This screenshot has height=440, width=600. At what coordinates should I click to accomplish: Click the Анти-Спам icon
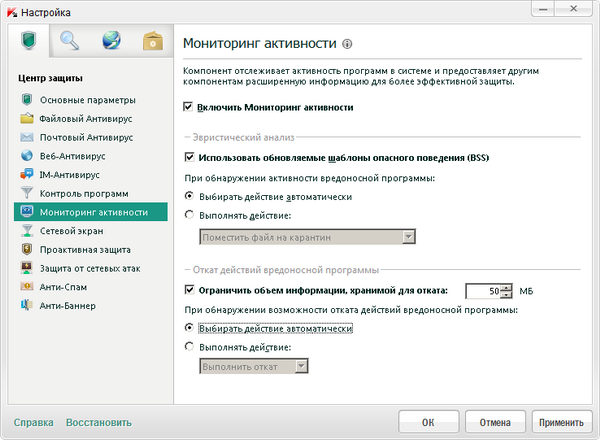pyautogui.click(x=27, y=286)
